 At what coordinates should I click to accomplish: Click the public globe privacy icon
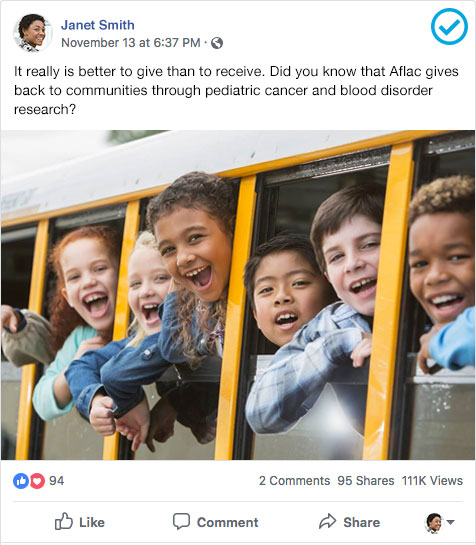[217, 43]
